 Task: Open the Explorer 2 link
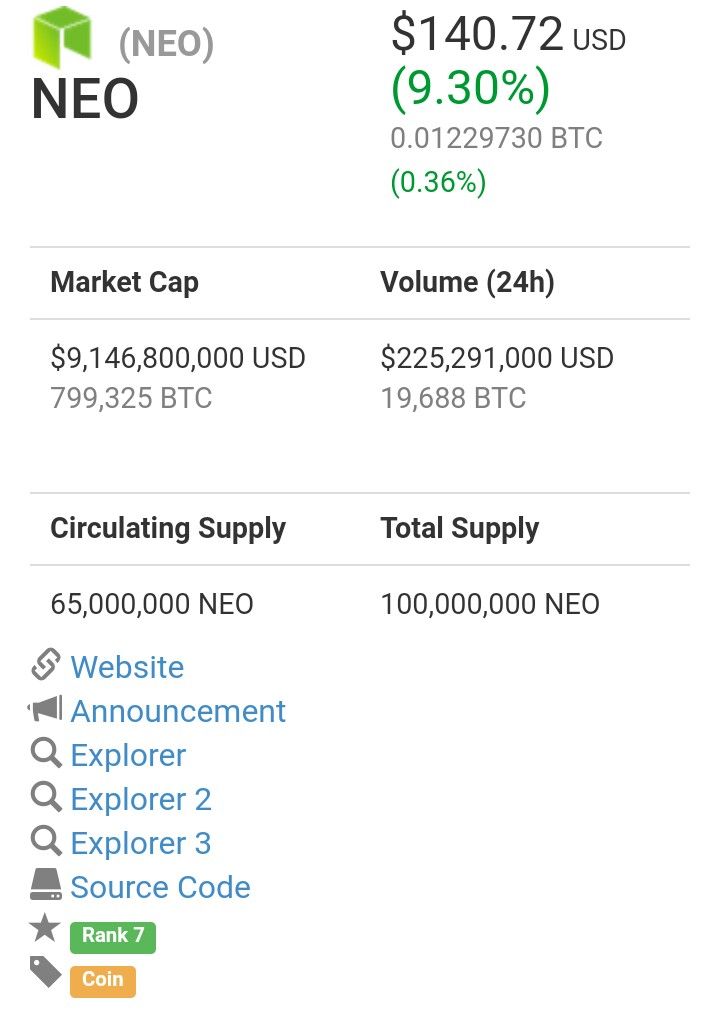[141, 799]
